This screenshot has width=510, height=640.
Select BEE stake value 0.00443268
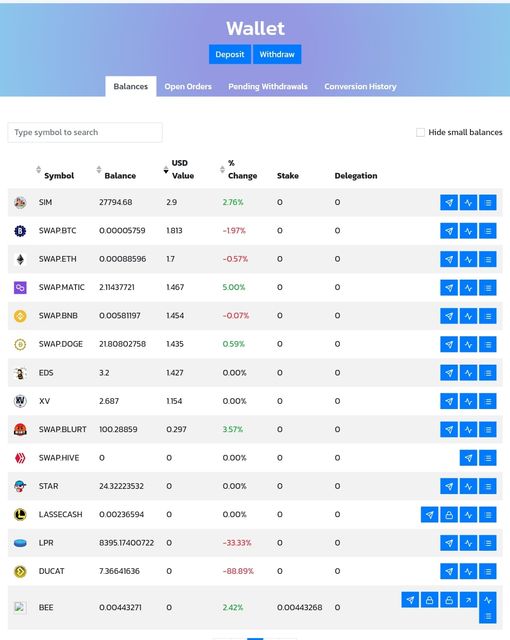point(299,608)
